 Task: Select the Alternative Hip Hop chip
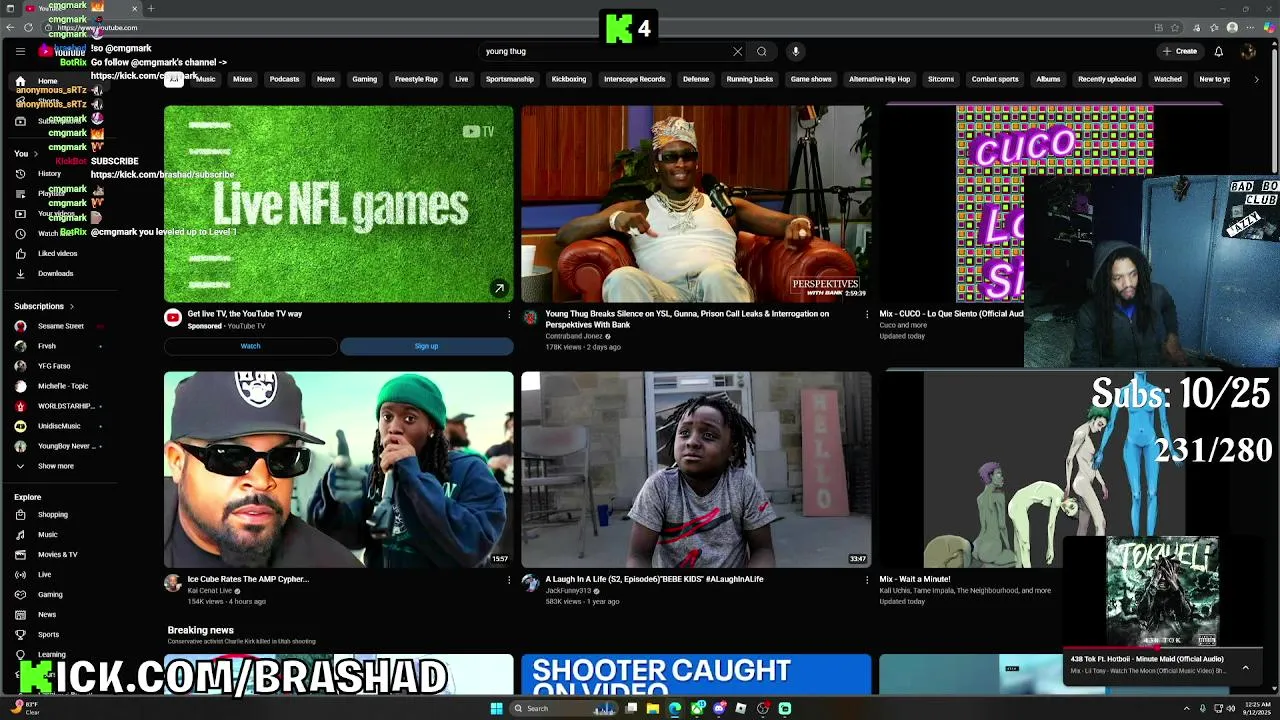[x=879, y=79]
